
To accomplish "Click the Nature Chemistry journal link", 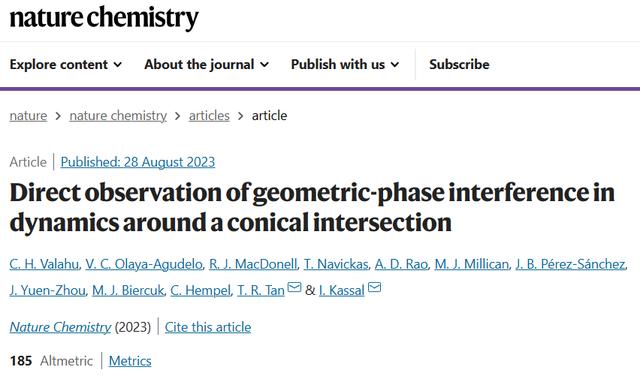I will pyautogui.click(x=60, y=327).
